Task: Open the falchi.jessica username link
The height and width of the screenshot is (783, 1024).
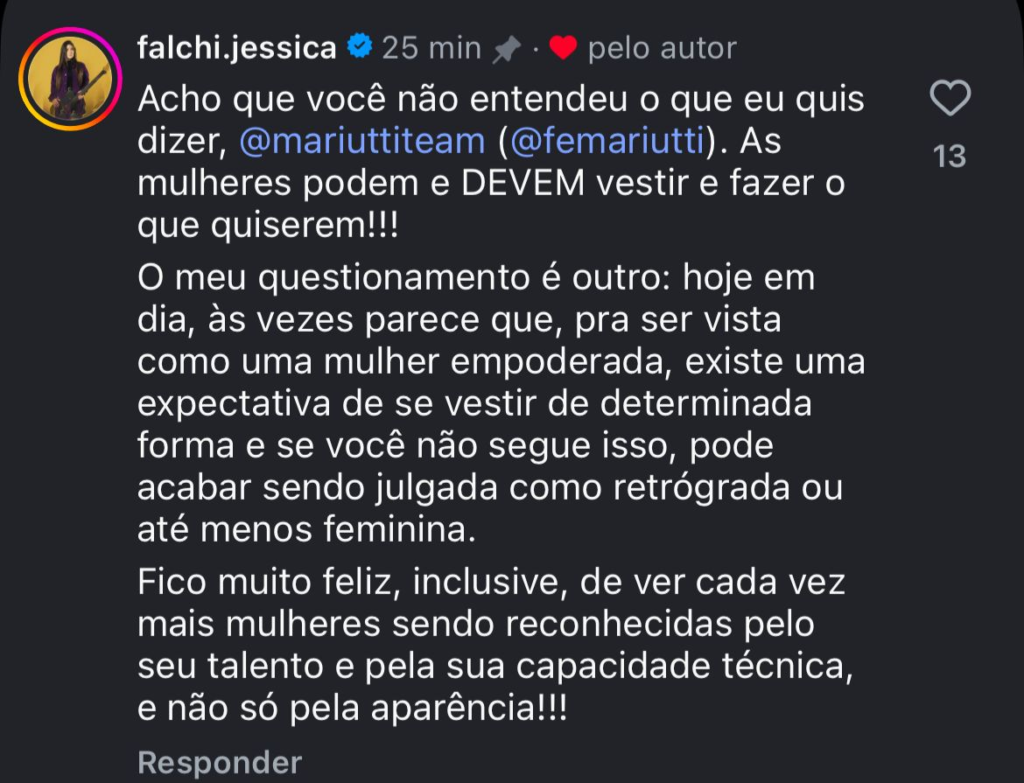Action: pyautogui.click(x=236, y=48)
